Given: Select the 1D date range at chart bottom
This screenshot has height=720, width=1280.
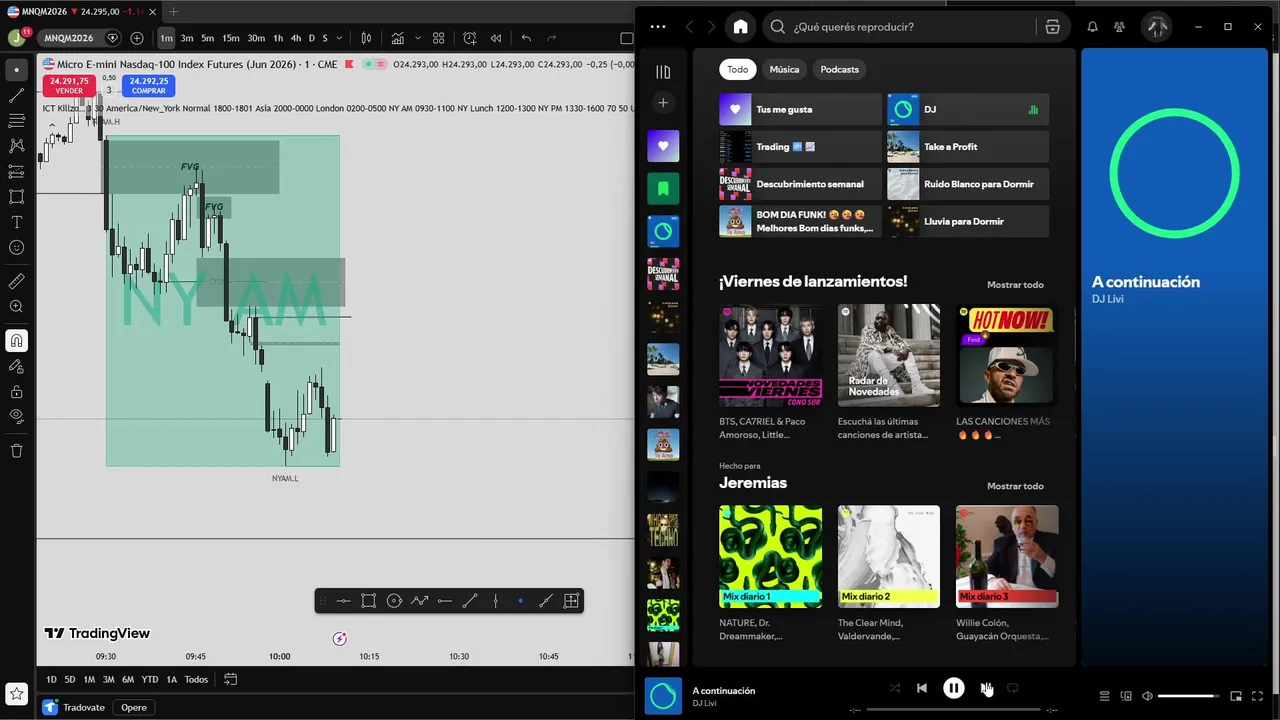Looking at the screenshot, I should (51, 679).
